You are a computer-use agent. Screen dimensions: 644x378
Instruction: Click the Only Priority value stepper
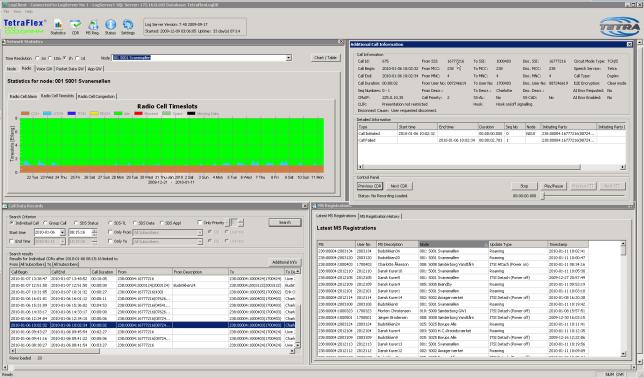(x=241, y=223)
